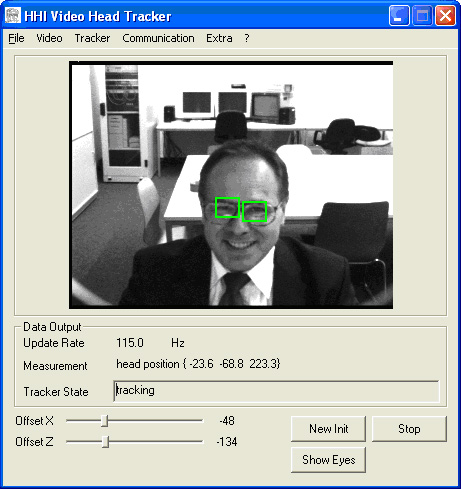Open the Communication menu
The image size is (461, 489).
[x=158, y=38]
